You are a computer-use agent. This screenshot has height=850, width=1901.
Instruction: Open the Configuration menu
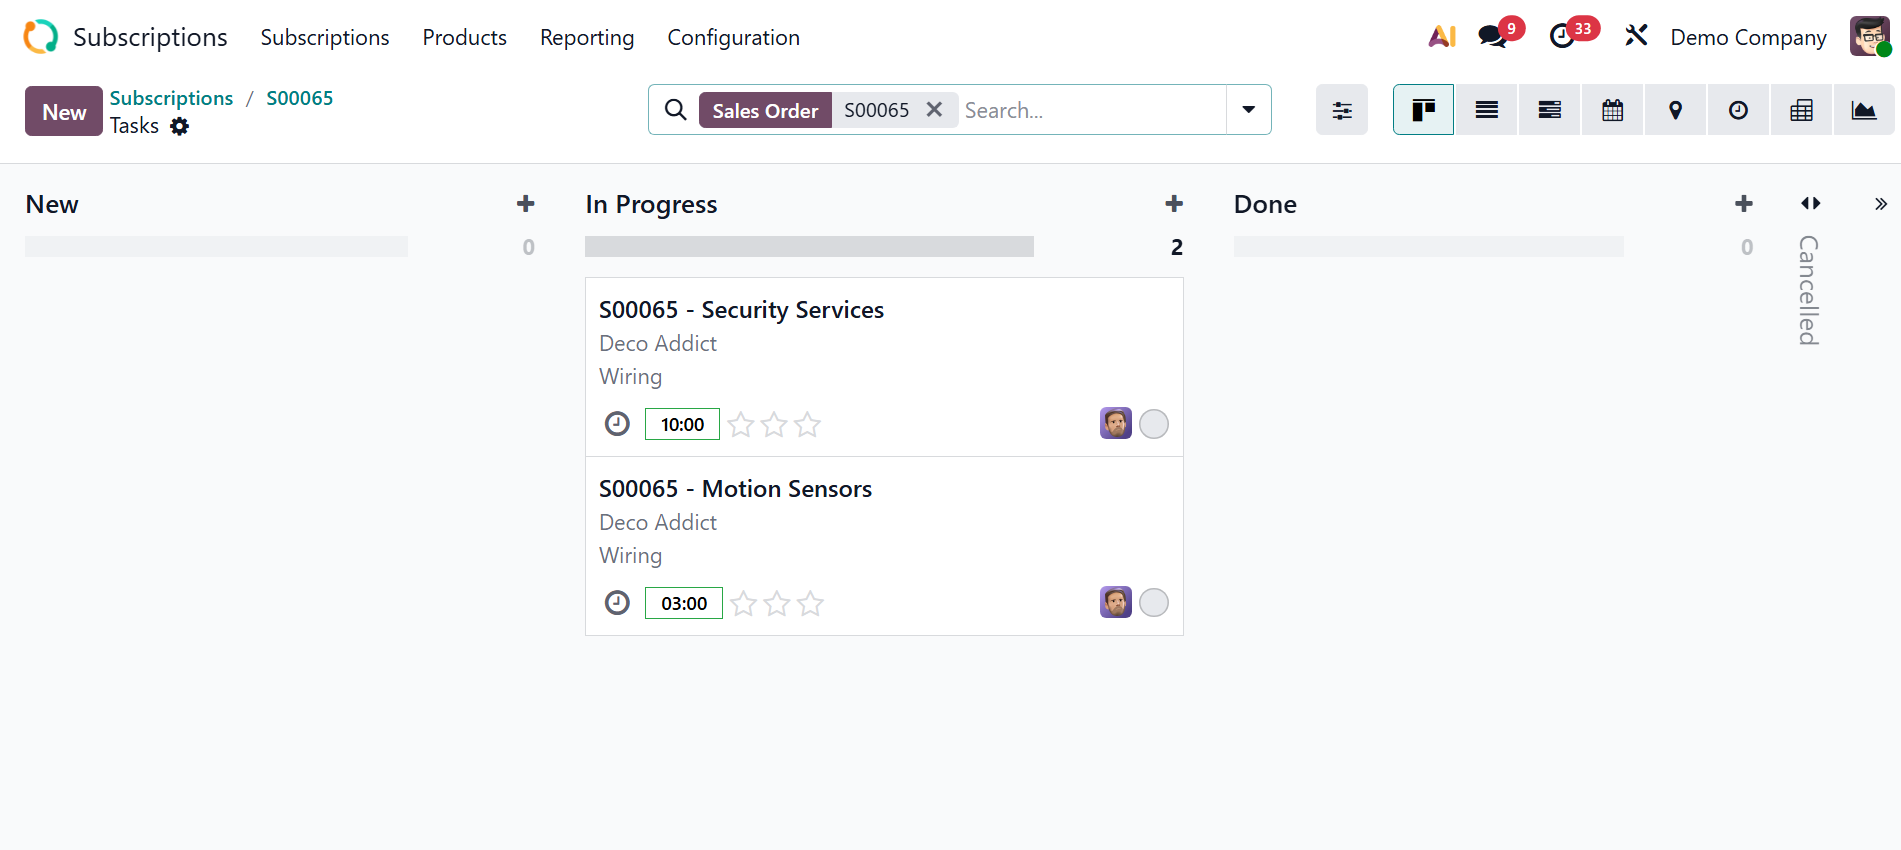pyautogui.click(x=733, y=37)
